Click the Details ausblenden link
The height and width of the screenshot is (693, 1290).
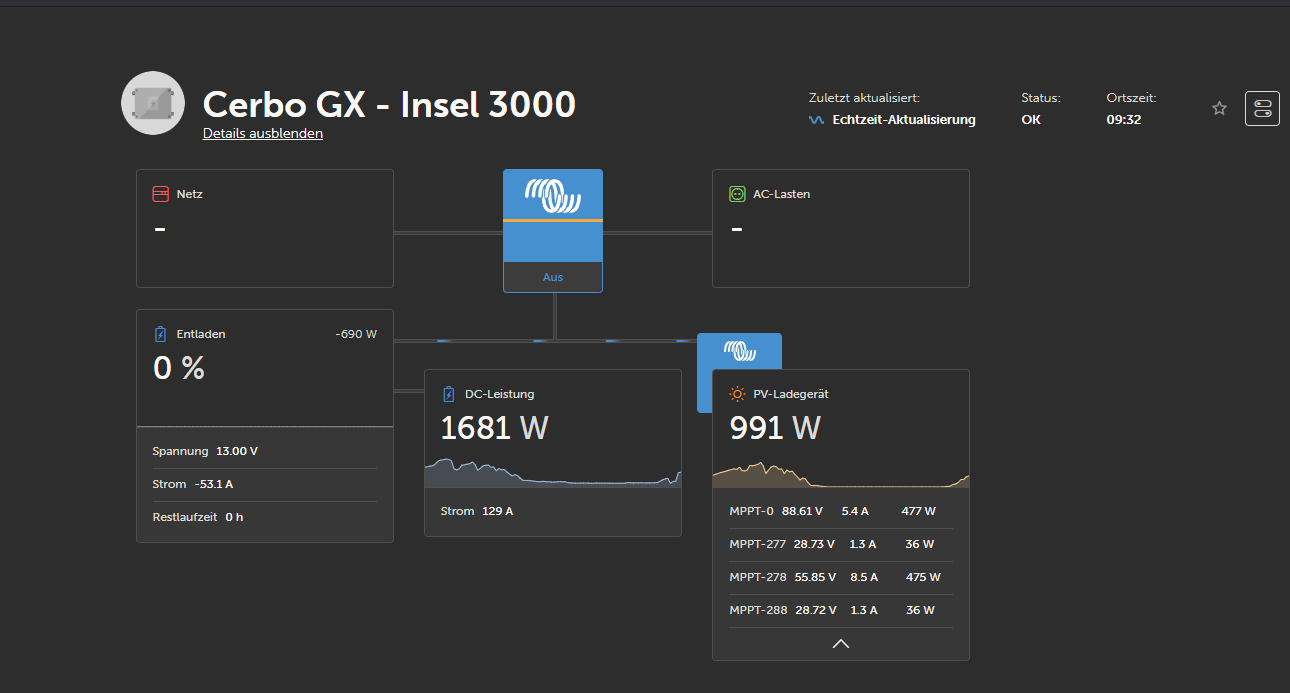[263, 133]
